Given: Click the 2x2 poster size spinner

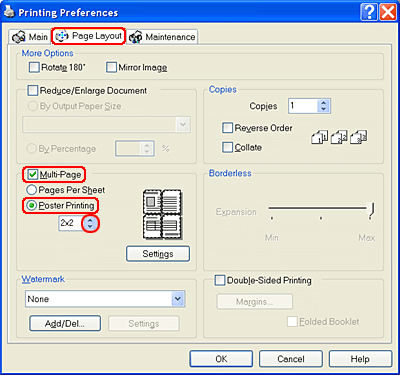Looking at the screenshot, I should click(x=90, y=223).
